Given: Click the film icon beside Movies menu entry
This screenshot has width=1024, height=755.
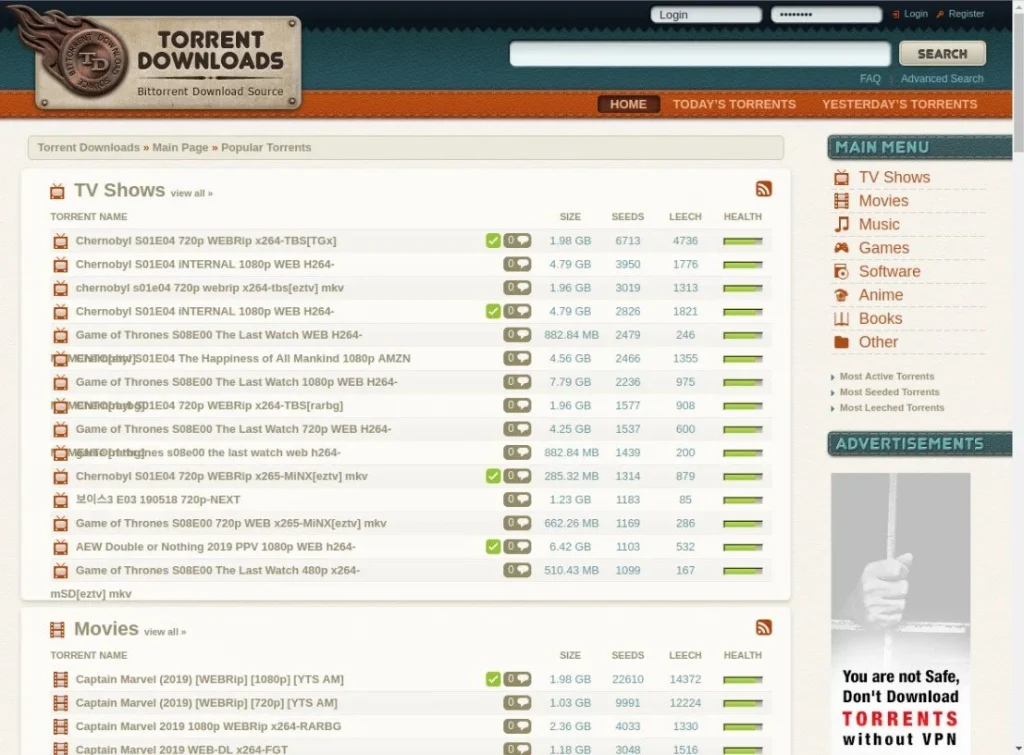Looking at the screenshot, I should tap(842, 201).
